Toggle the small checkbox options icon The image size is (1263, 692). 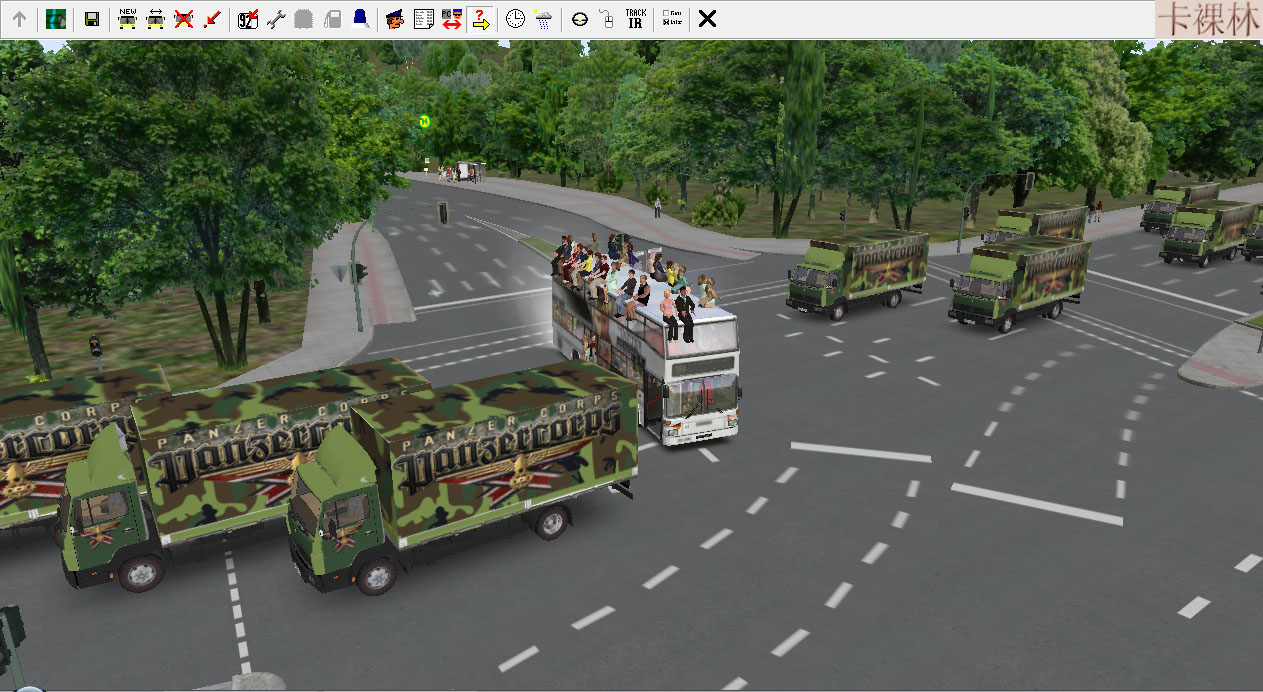point(671,19)
